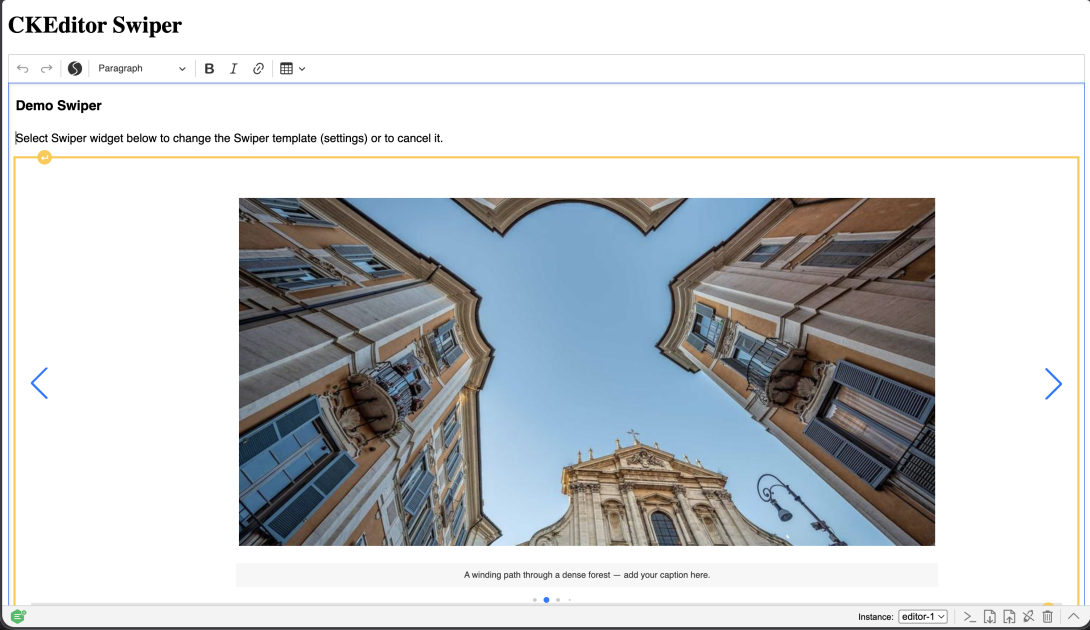Edit the winding path caption text
The image size is (1090, 630).
point(587,575)
